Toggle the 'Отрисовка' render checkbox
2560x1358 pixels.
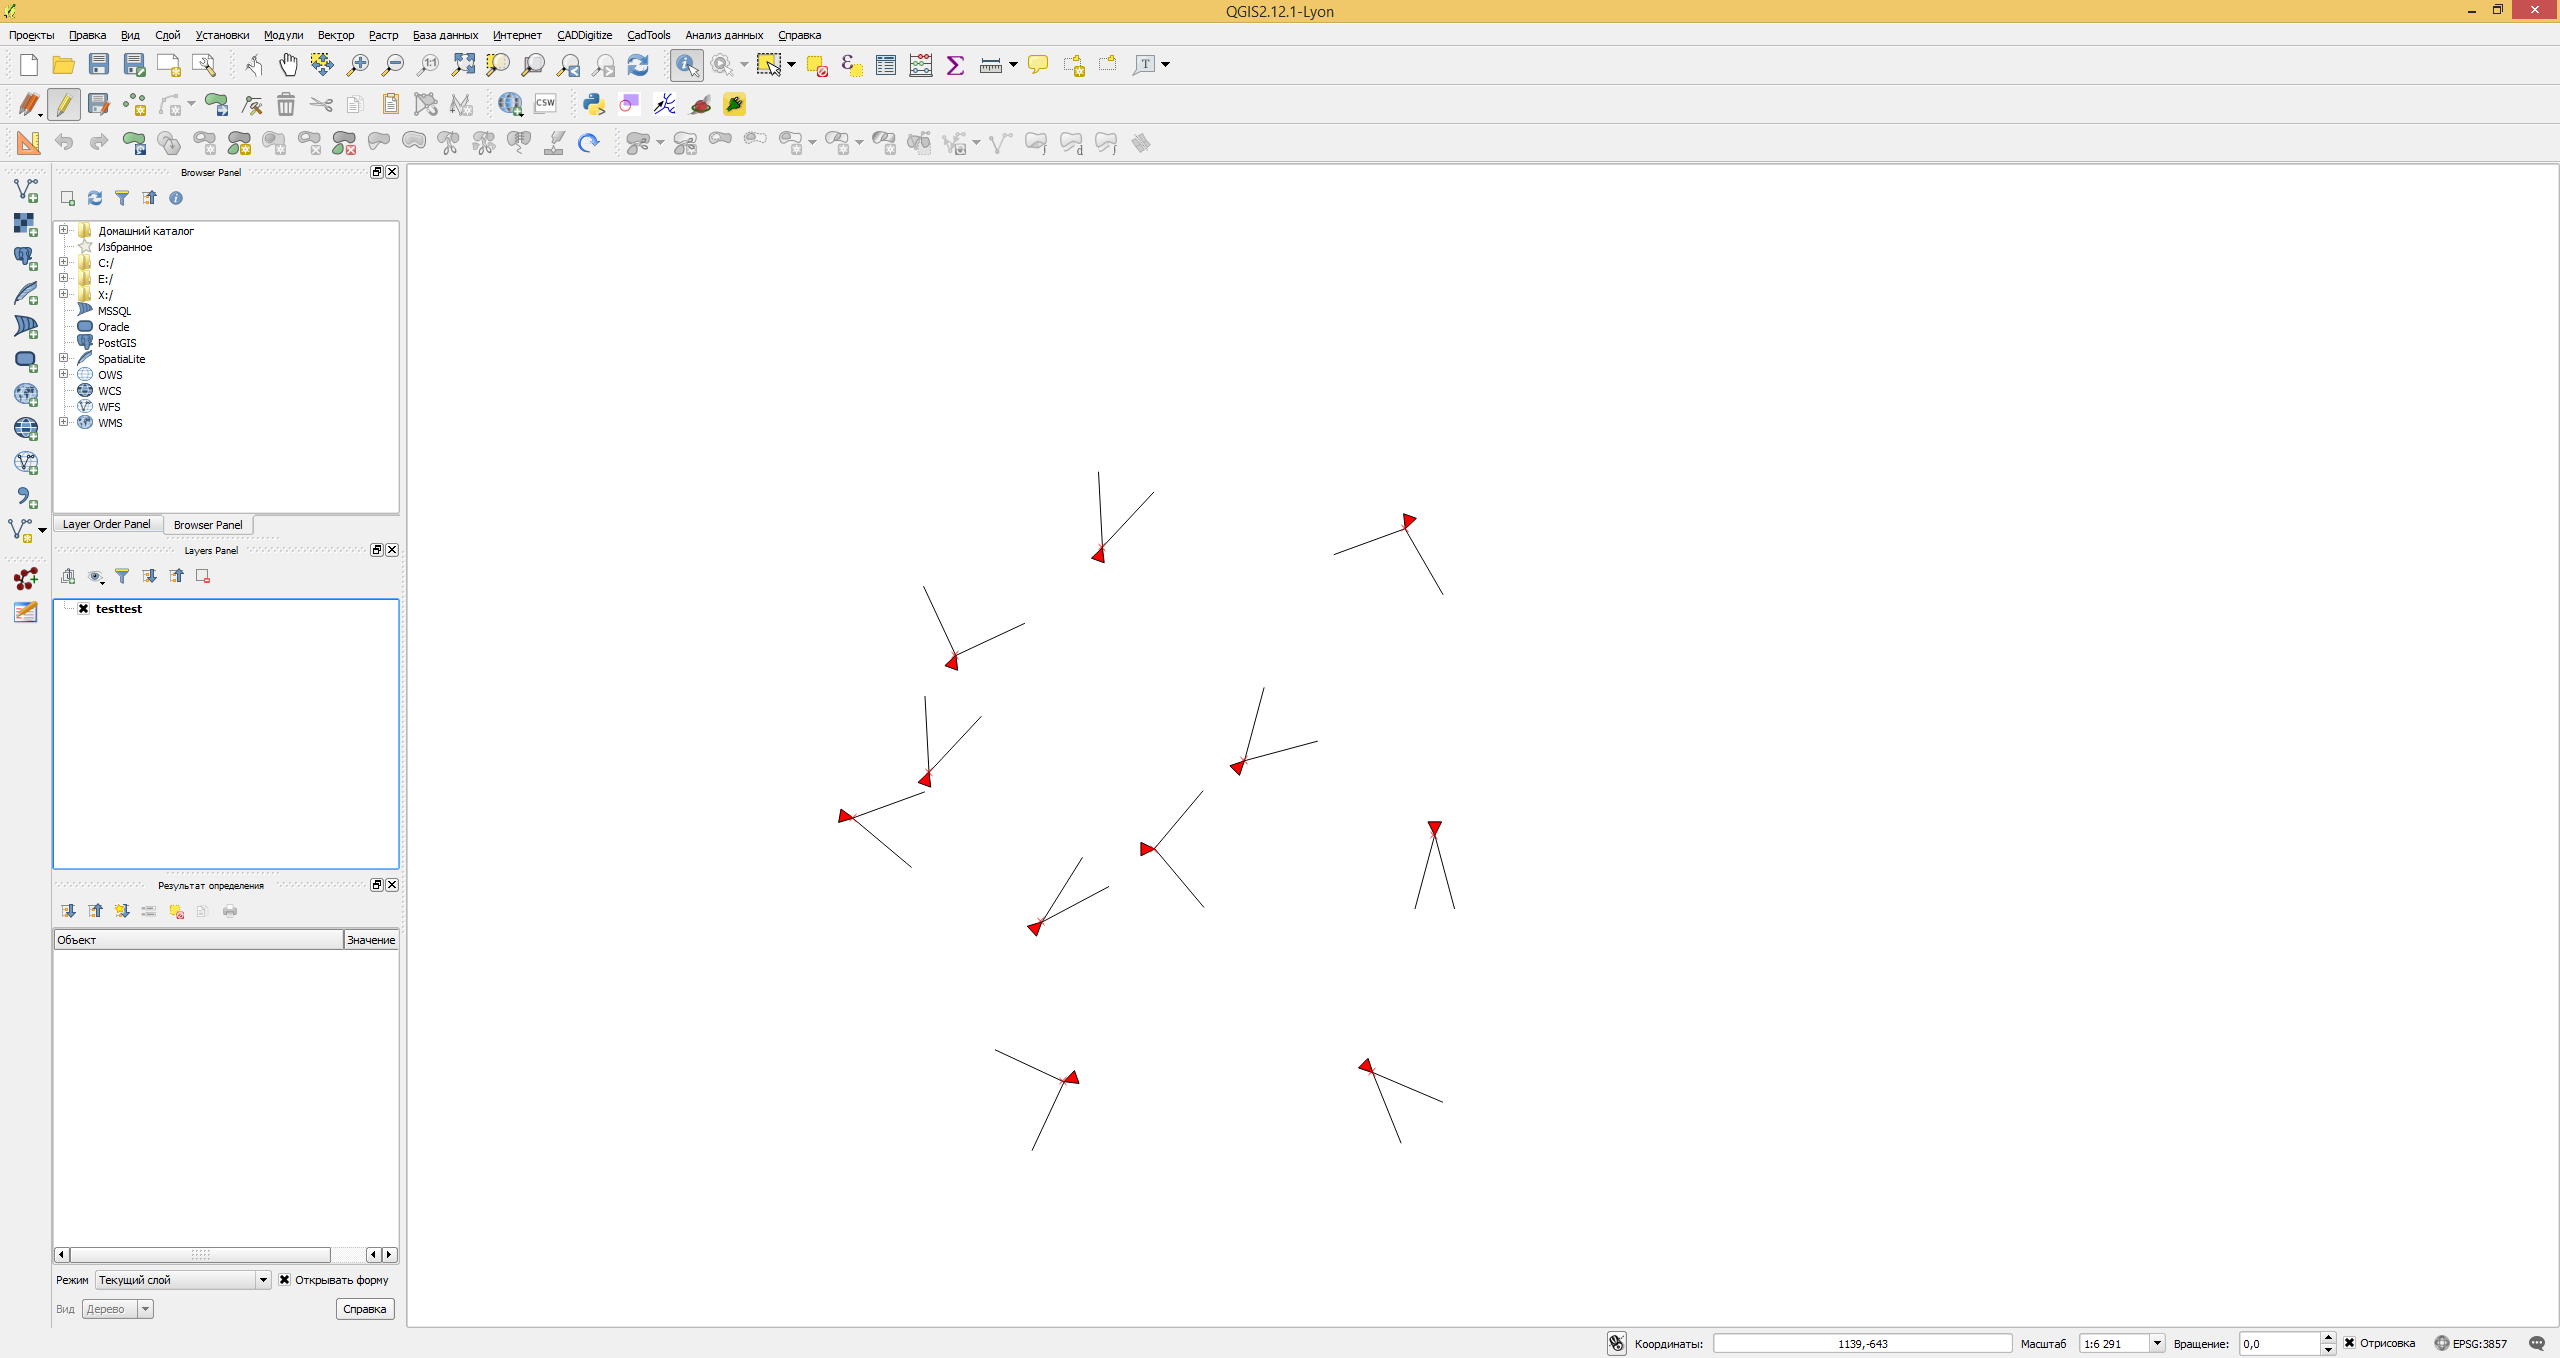(2350, 1343)
